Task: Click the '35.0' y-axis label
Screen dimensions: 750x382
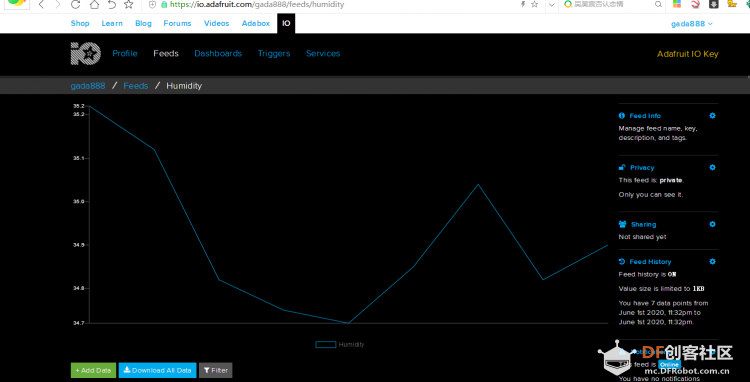Action: tap(79, 202)
